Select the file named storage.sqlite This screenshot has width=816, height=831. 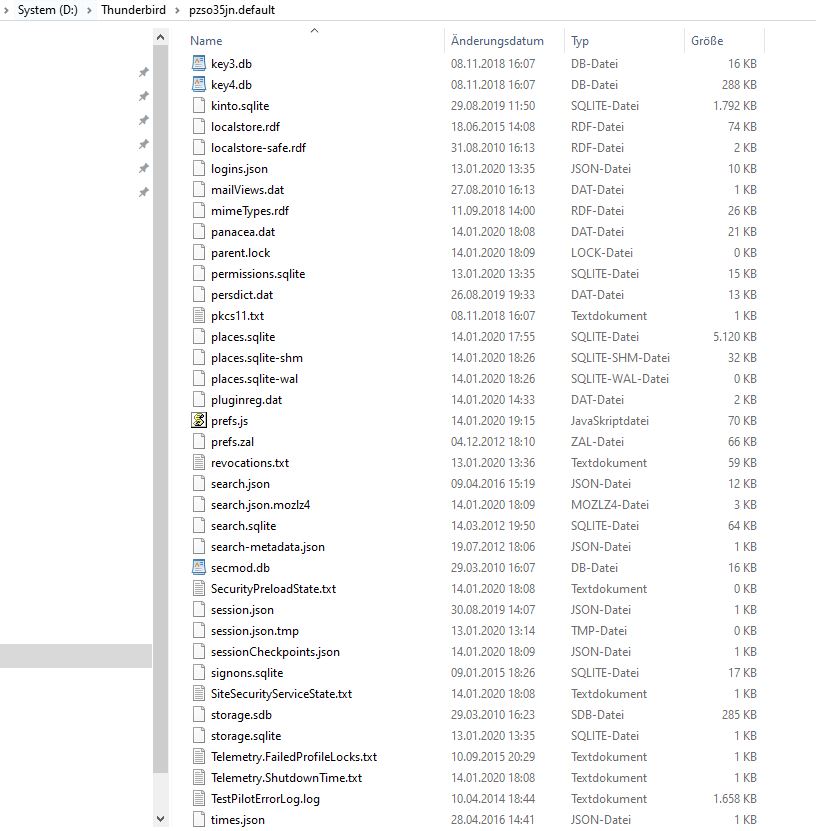tap(246, 736)
